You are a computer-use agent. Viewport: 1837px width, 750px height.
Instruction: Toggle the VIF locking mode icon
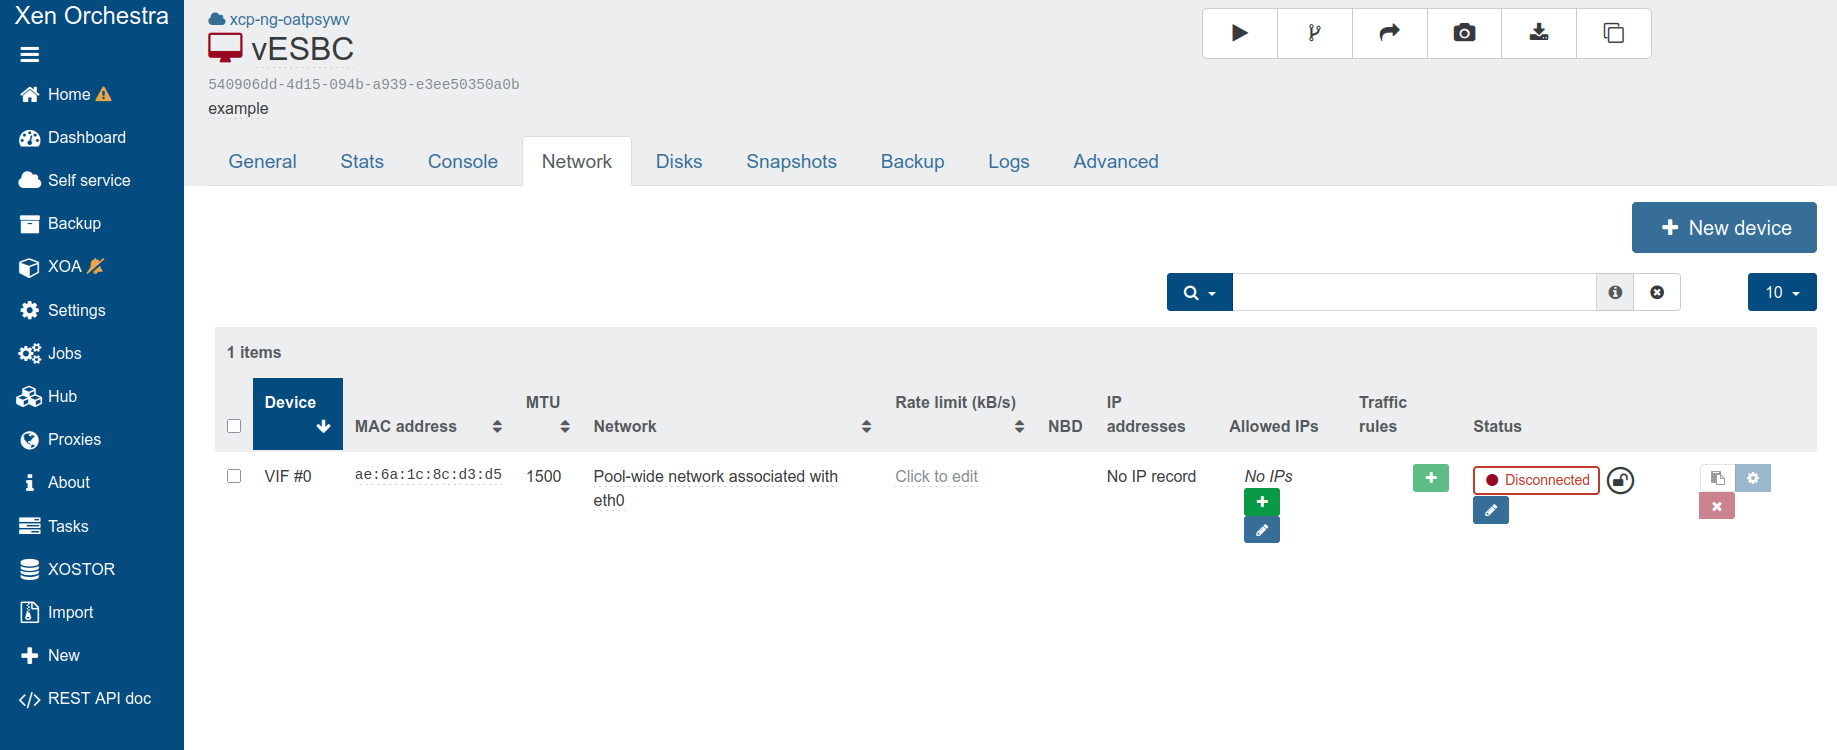pos(1620,481)
